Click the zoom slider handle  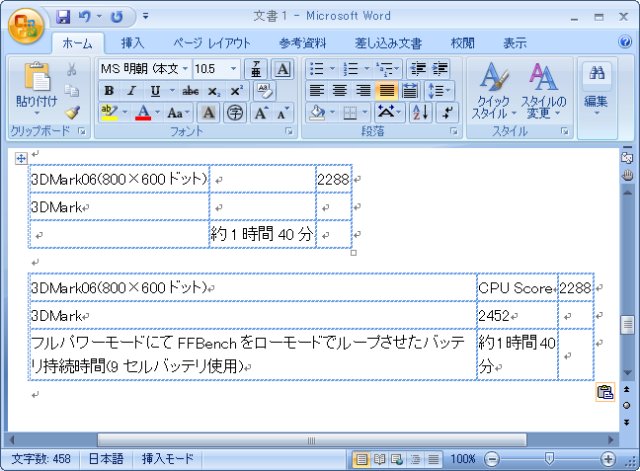[x=549, y=459]
